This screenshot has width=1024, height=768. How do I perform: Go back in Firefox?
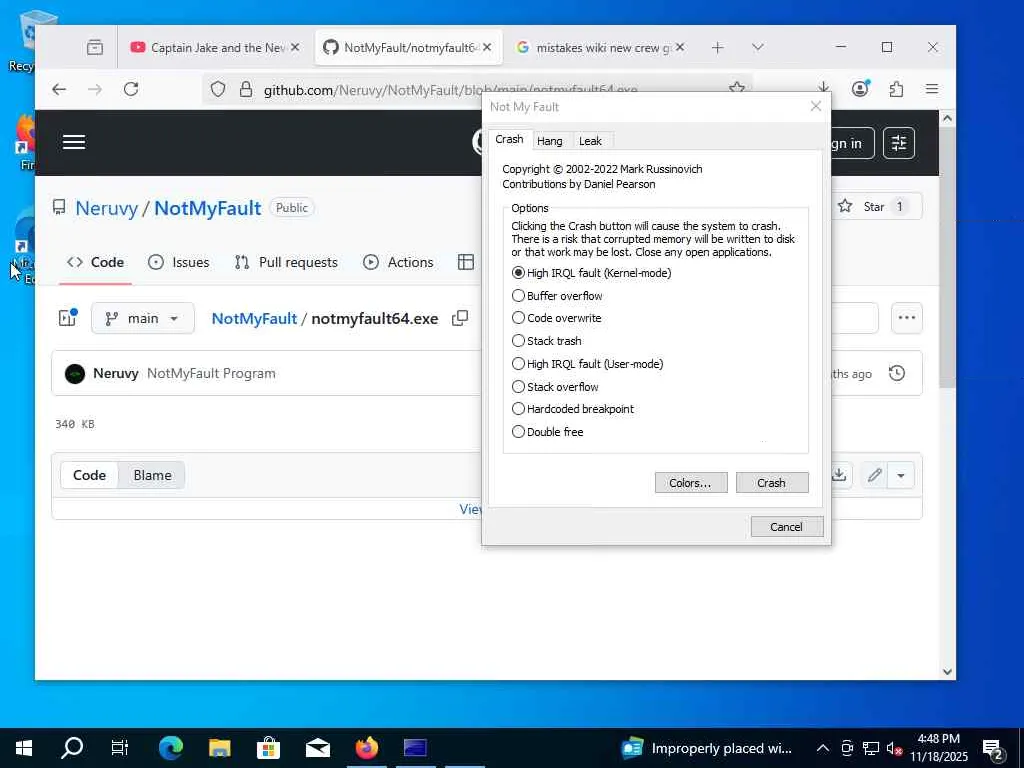click(x=59, y=89)
